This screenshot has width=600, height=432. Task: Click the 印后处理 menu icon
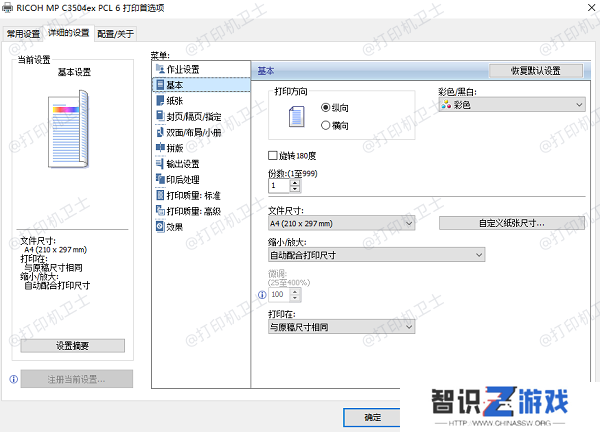pos(160,179)
